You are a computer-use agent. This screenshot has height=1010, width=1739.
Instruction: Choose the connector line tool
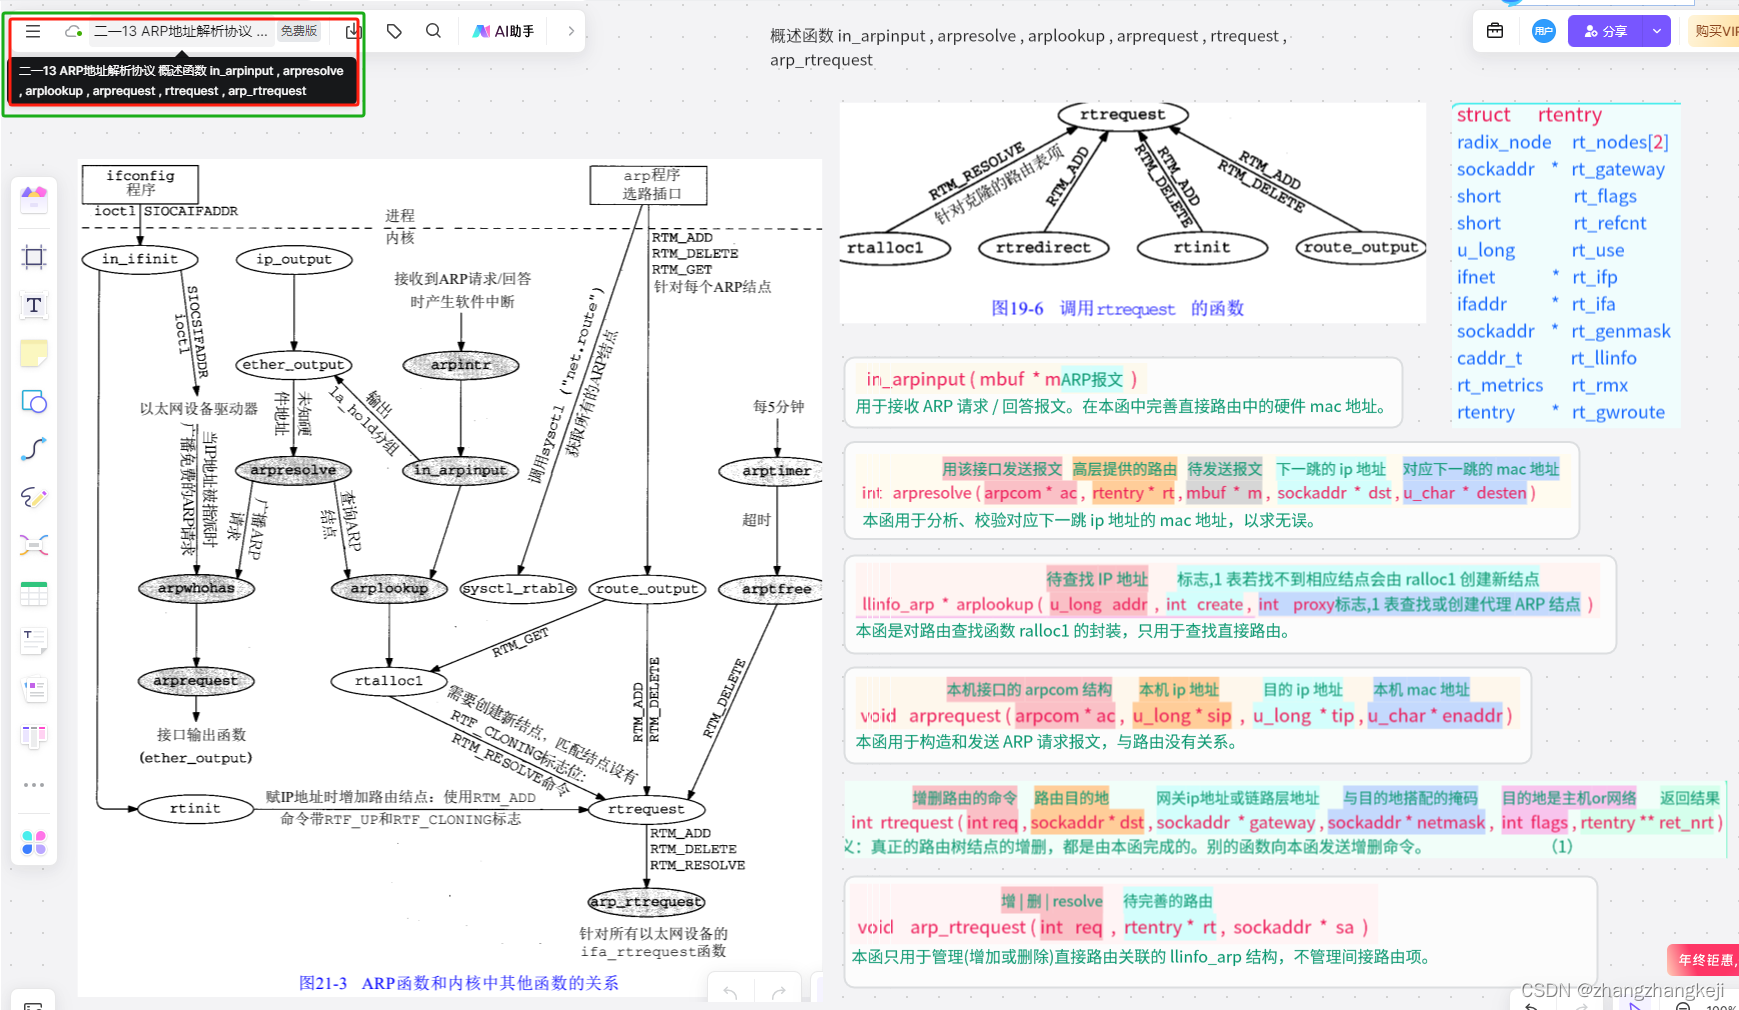pos(34,449)
